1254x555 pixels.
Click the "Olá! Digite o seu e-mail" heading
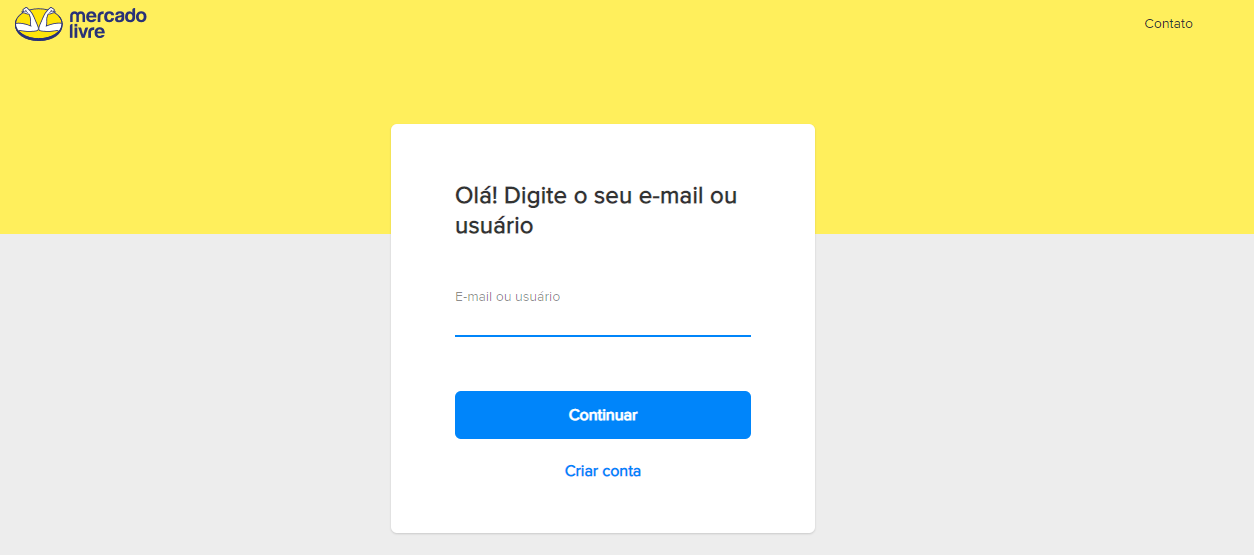coord(596,196)
